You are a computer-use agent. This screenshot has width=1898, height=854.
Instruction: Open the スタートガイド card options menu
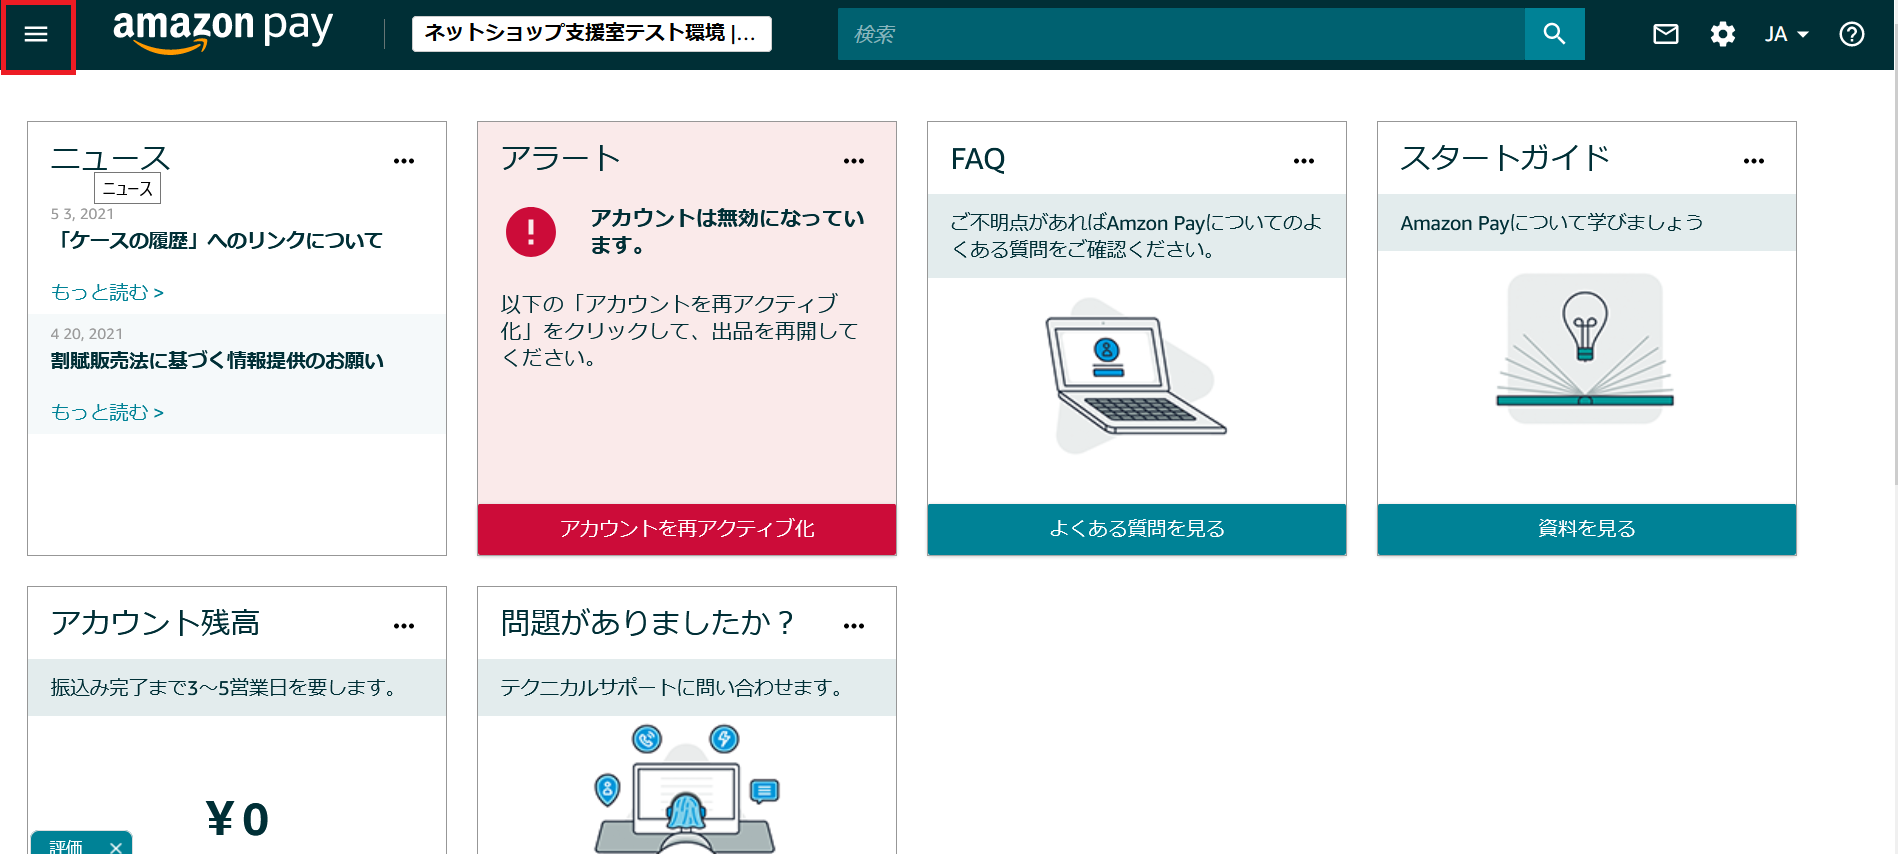[1754, 161]
